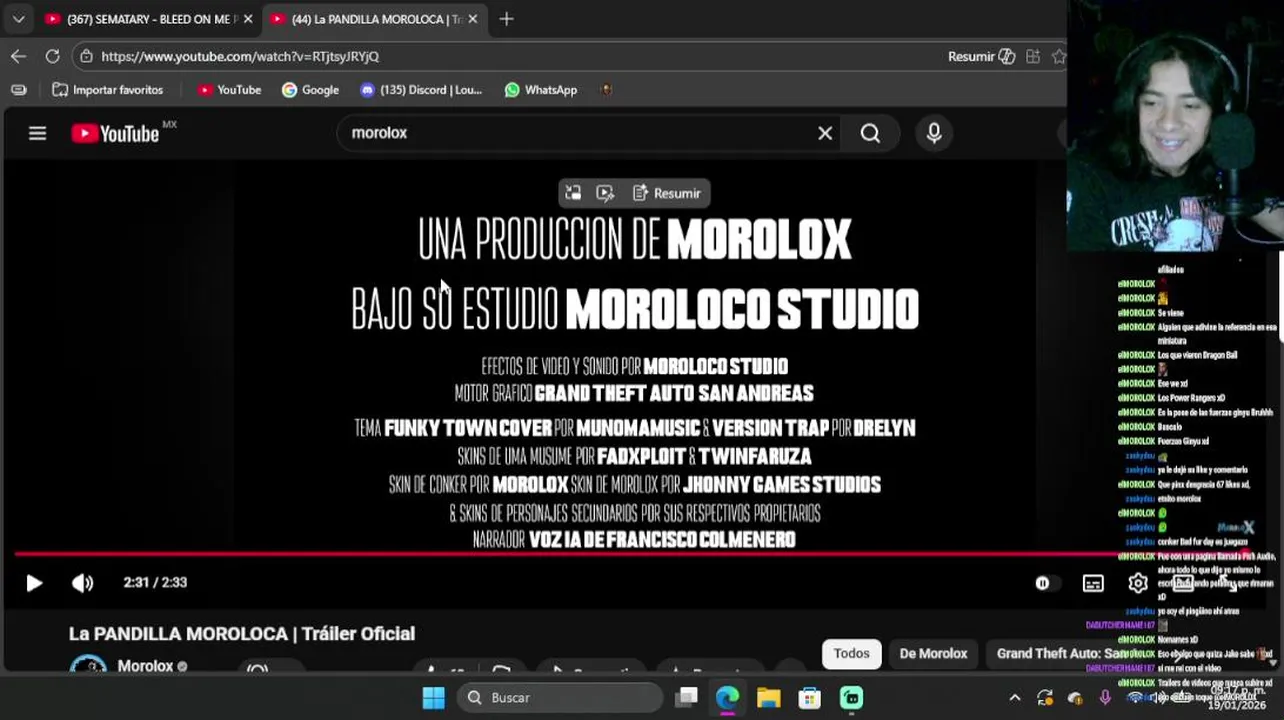Open browser extensions icon in address bar
Screen dimensions: 1284x720
tap(1033, 56)
